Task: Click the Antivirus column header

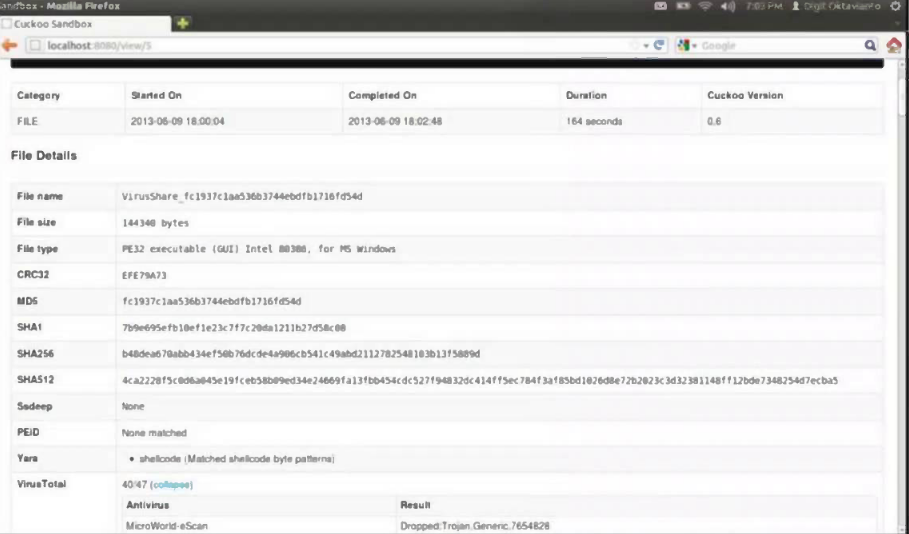Action: click(x=148, y=505)
